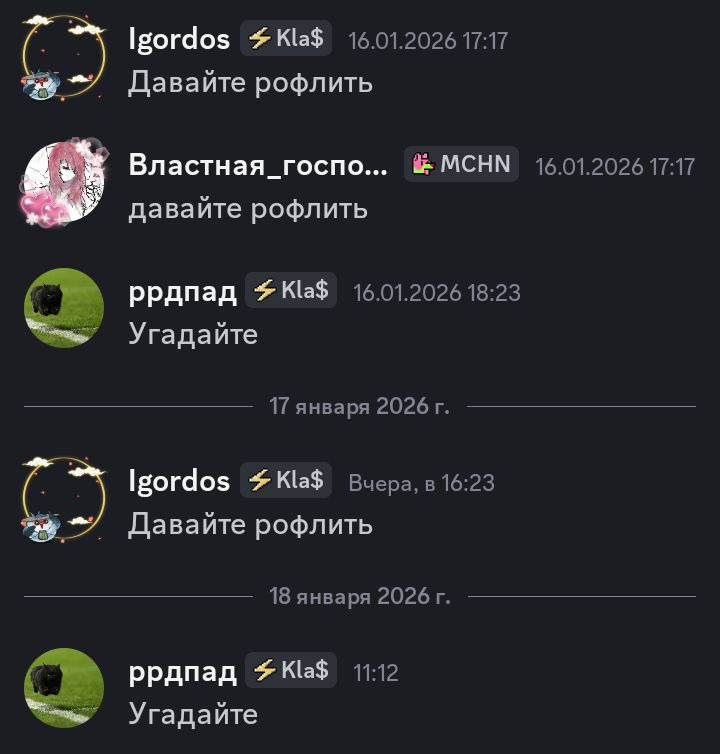Click Igordos avatar on yesterday's message
Screen dimensions: 720x754
click(x=64, y=499)
